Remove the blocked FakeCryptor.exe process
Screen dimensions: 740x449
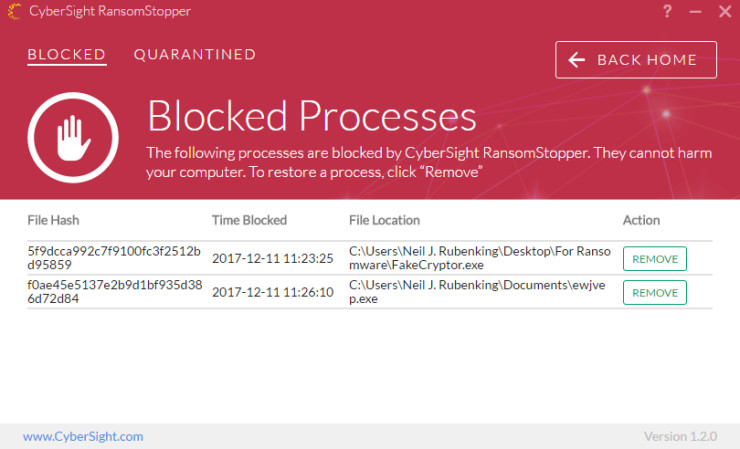coord(655,259)
